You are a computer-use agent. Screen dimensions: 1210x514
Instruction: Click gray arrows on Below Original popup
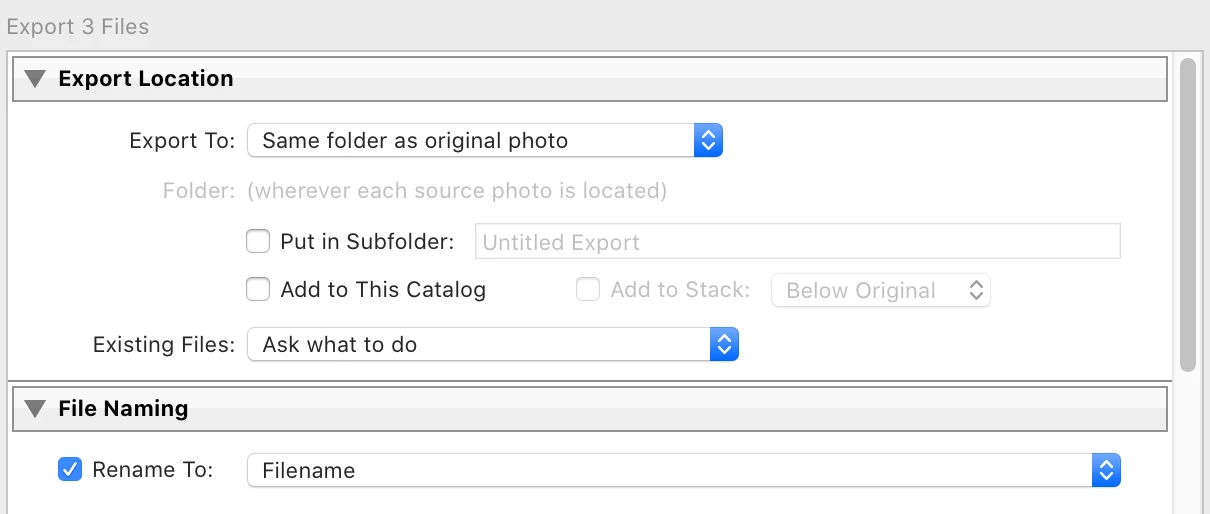977,291
